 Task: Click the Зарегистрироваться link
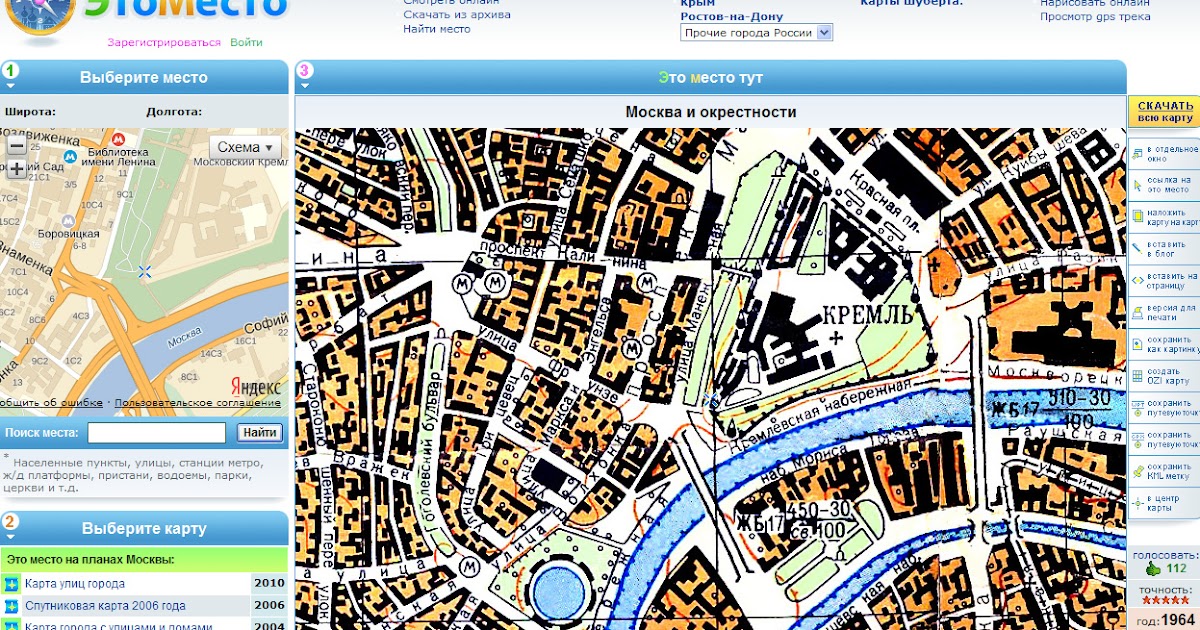coord(164,43)
